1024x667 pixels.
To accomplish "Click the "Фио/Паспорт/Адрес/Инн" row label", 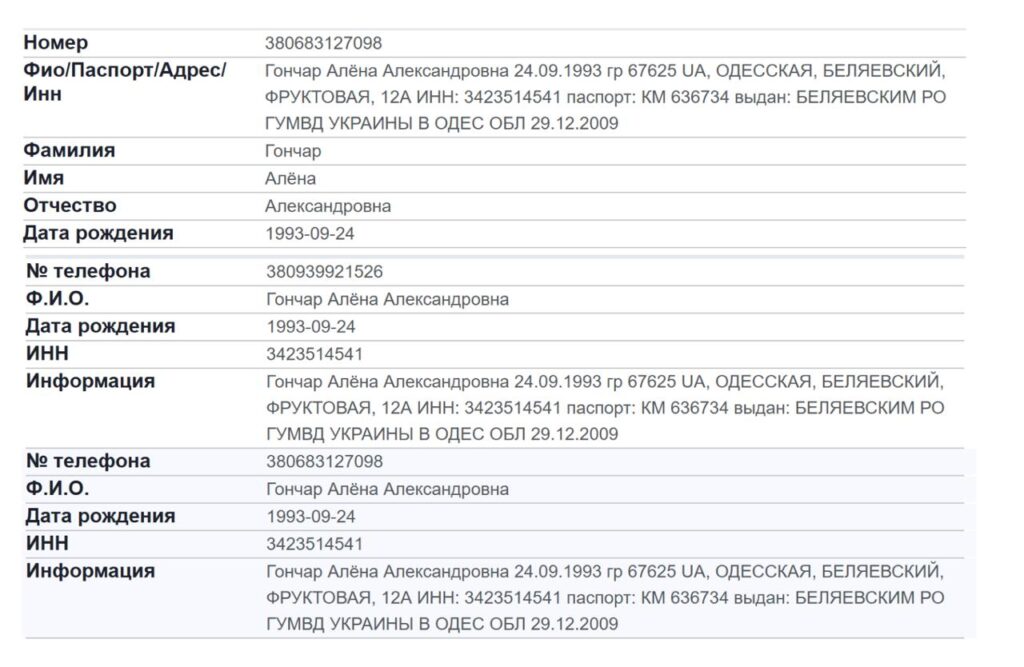I will point(124,82).
